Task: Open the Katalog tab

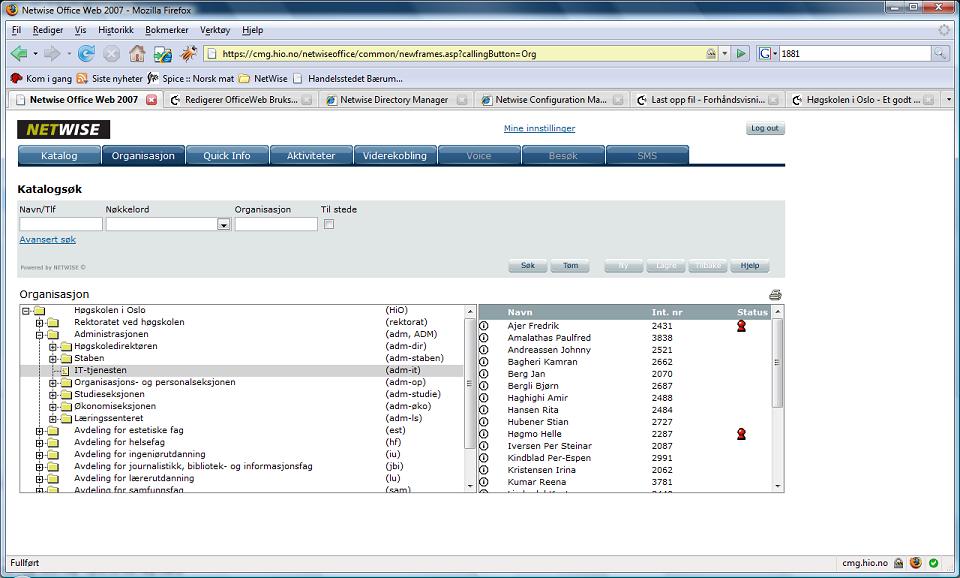Action: coord(59,156)
